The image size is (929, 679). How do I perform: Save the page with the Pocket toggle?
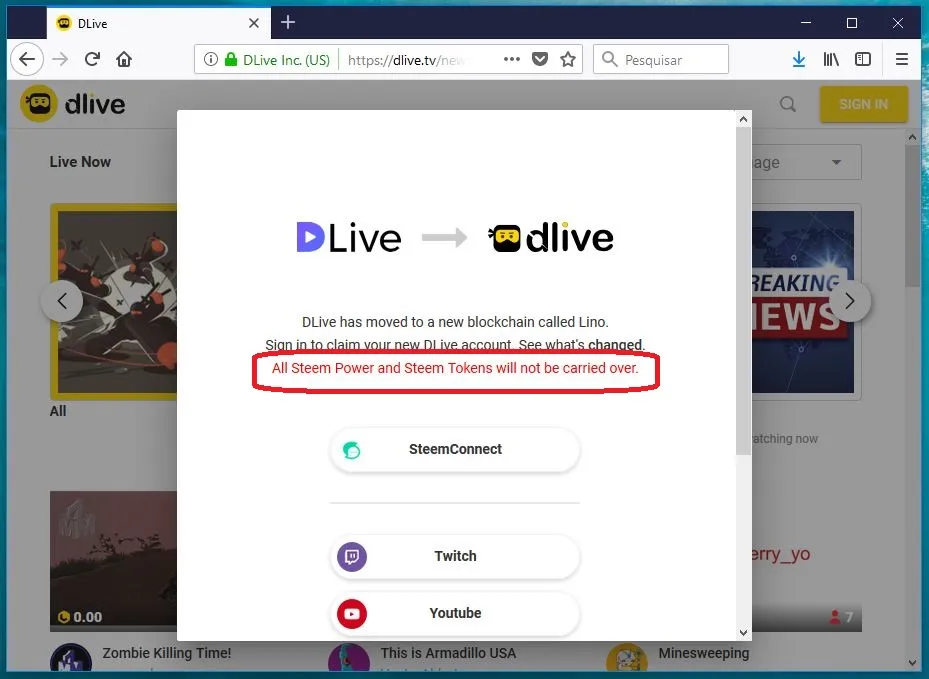tap(540, 59)
